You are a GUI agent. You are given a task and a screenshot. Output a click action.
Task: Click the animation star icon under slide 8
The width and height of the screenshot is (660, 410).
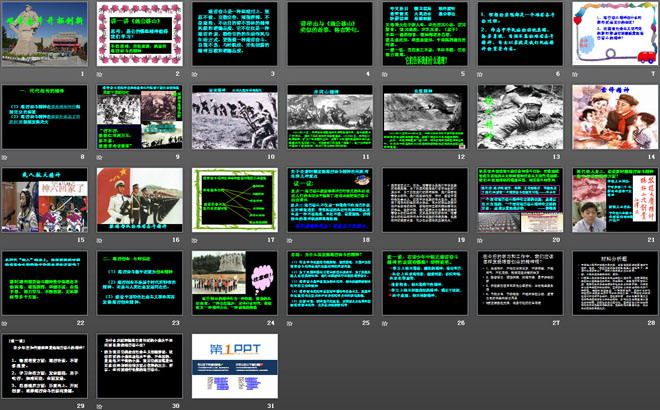tap(4, 157)
